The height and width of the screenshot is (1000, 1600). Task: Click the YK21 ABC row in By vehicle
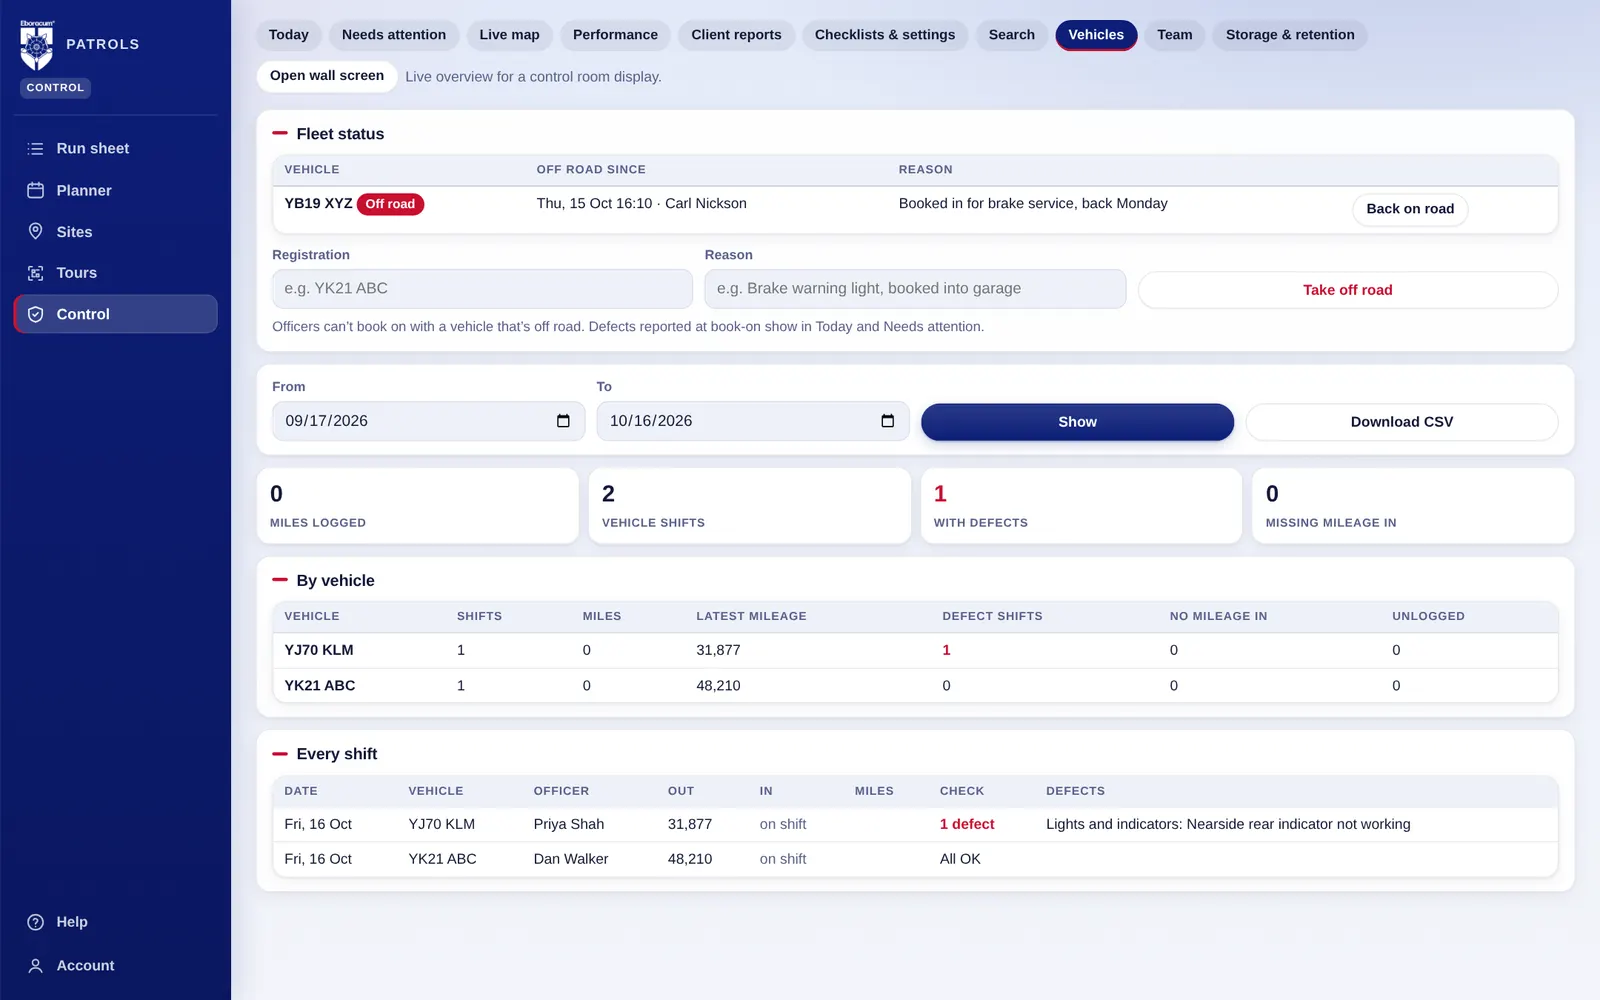point(915,686)
